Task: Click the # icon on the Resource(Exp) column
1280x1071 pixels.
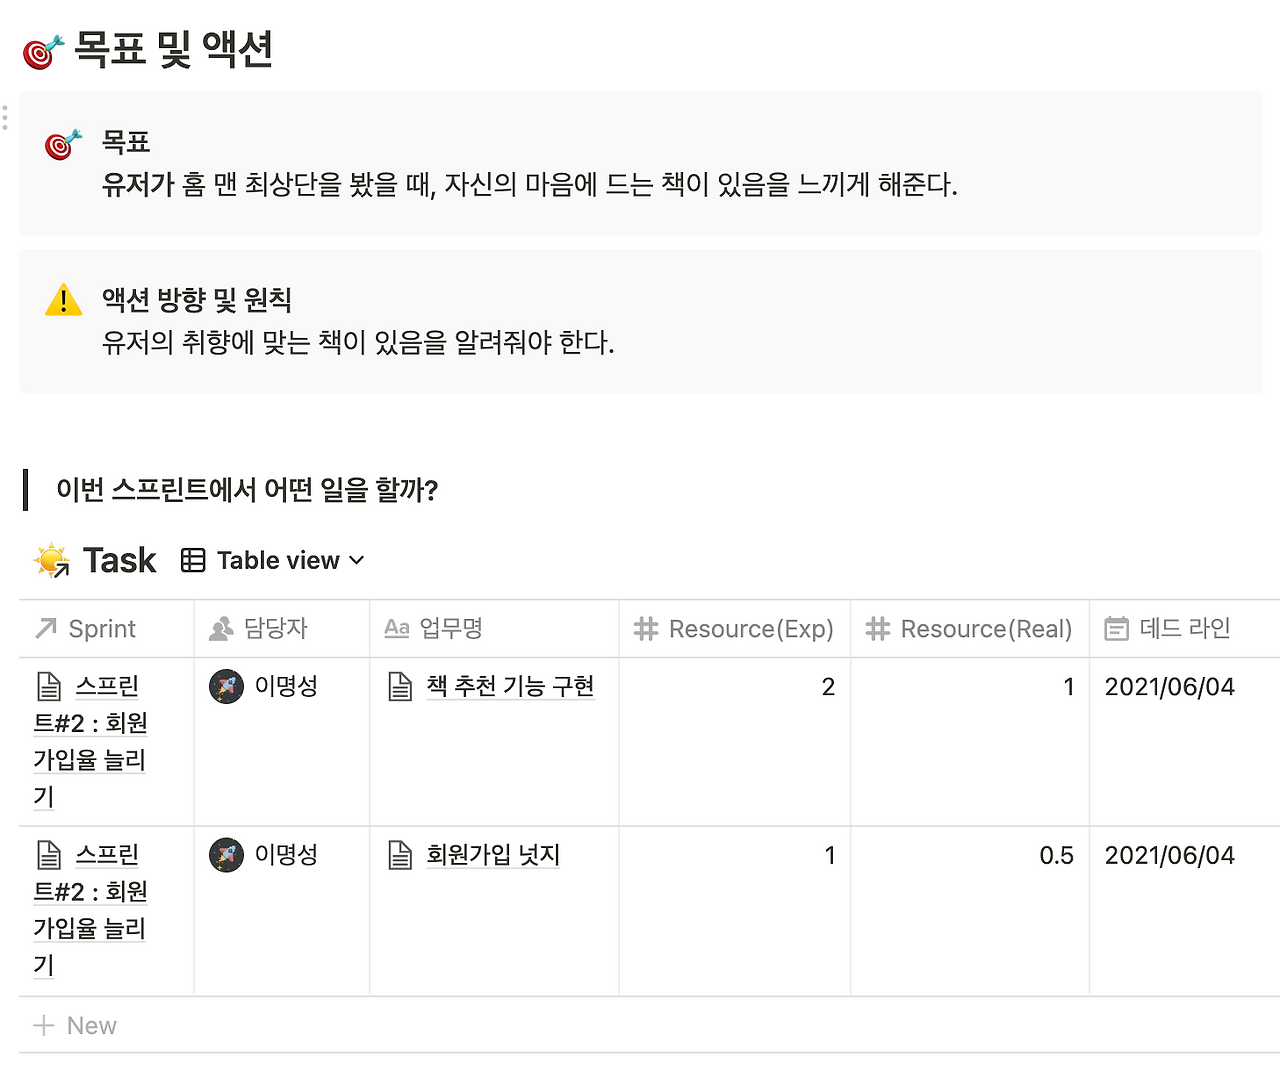Action: 645,628
